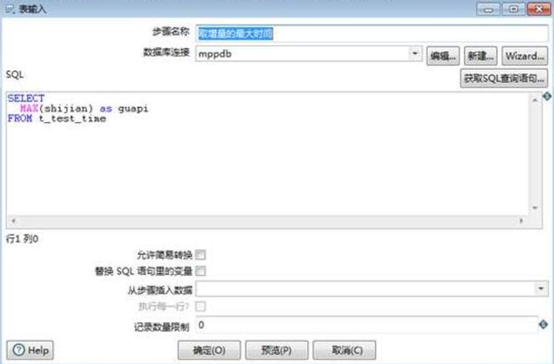Viewport: 554px width, 364px height.
Task: Open the 数据库连接 mppdb dropdown
Action: (x=415, y=54)
